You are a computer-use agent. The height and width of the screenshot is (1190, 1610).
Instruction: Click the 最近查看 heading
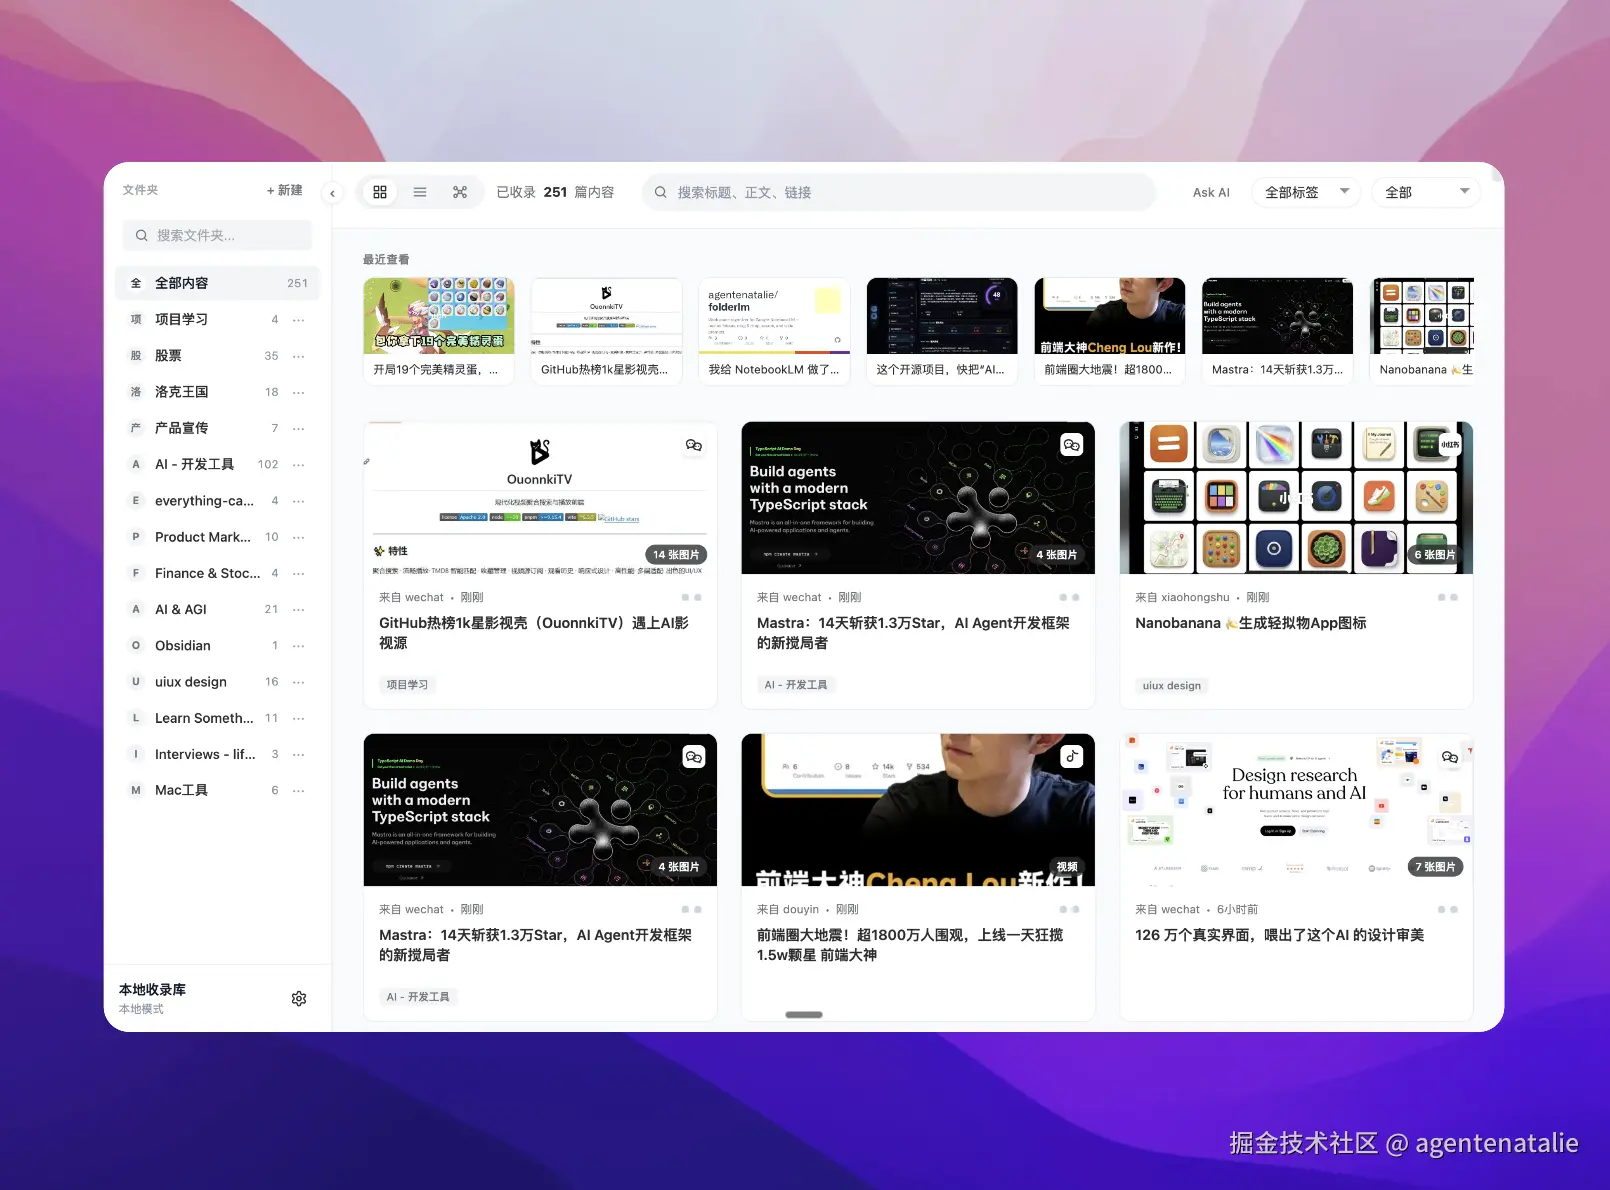pos(386,259)
